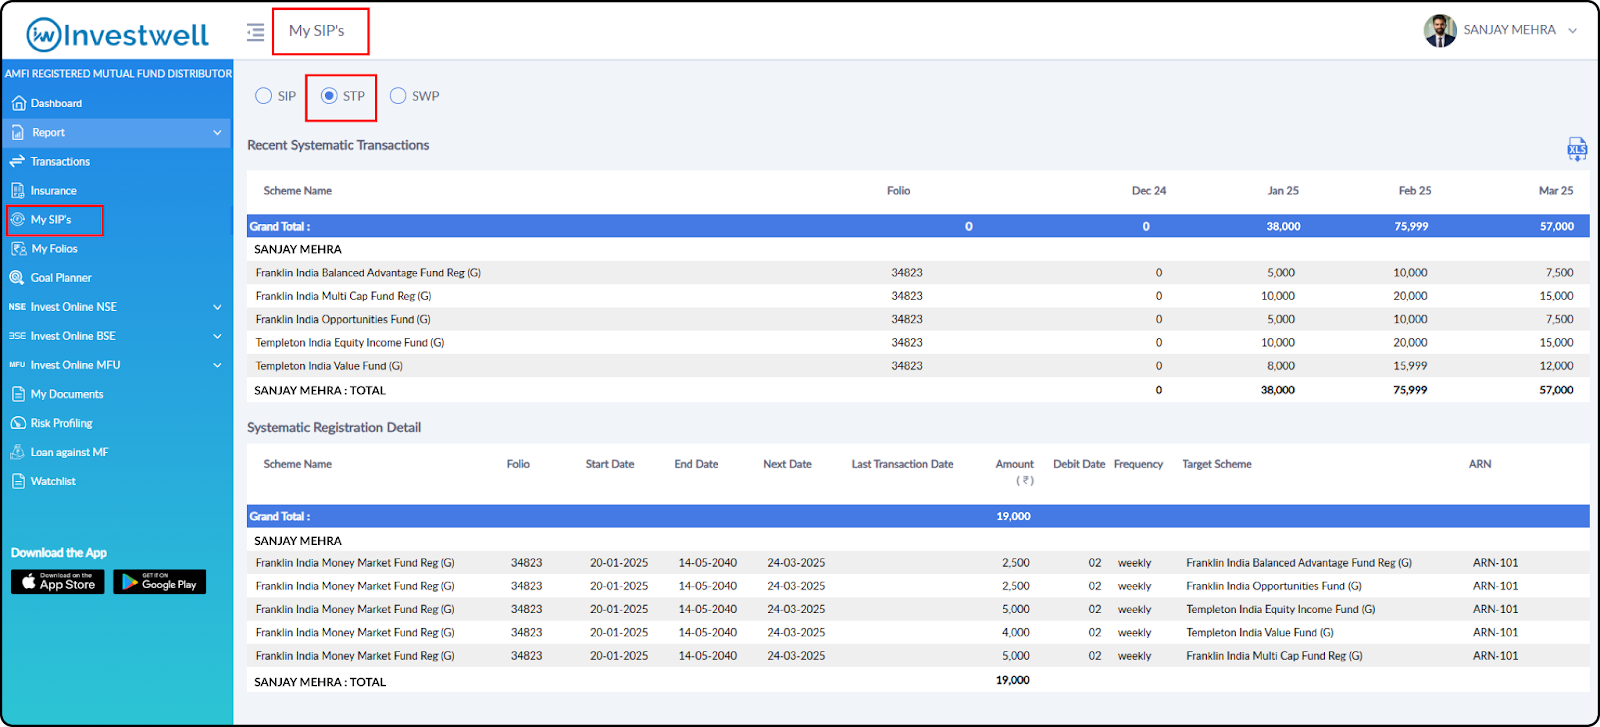Click Templeton India Value Fund (G) in Recent Transactions
1600x727 pixels.
click(329, 366)
